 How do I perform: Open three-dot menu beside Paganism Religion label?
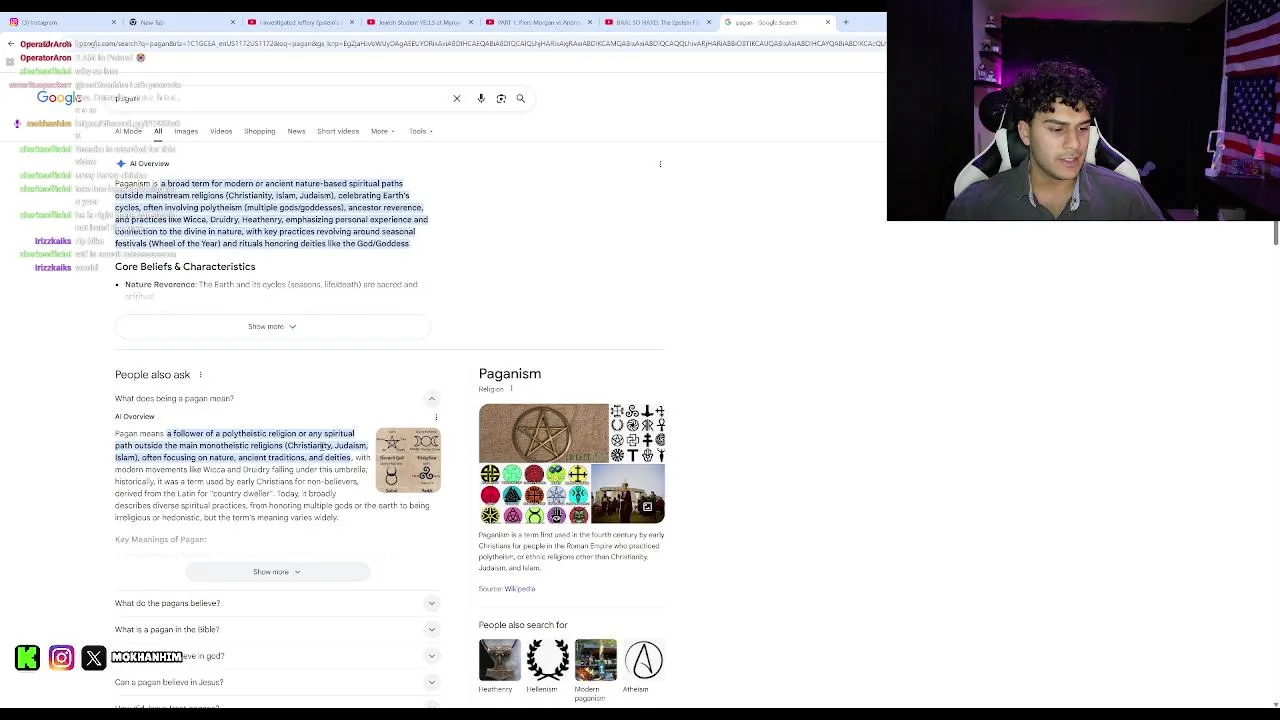pyautogui.click(x=511, y=389)
